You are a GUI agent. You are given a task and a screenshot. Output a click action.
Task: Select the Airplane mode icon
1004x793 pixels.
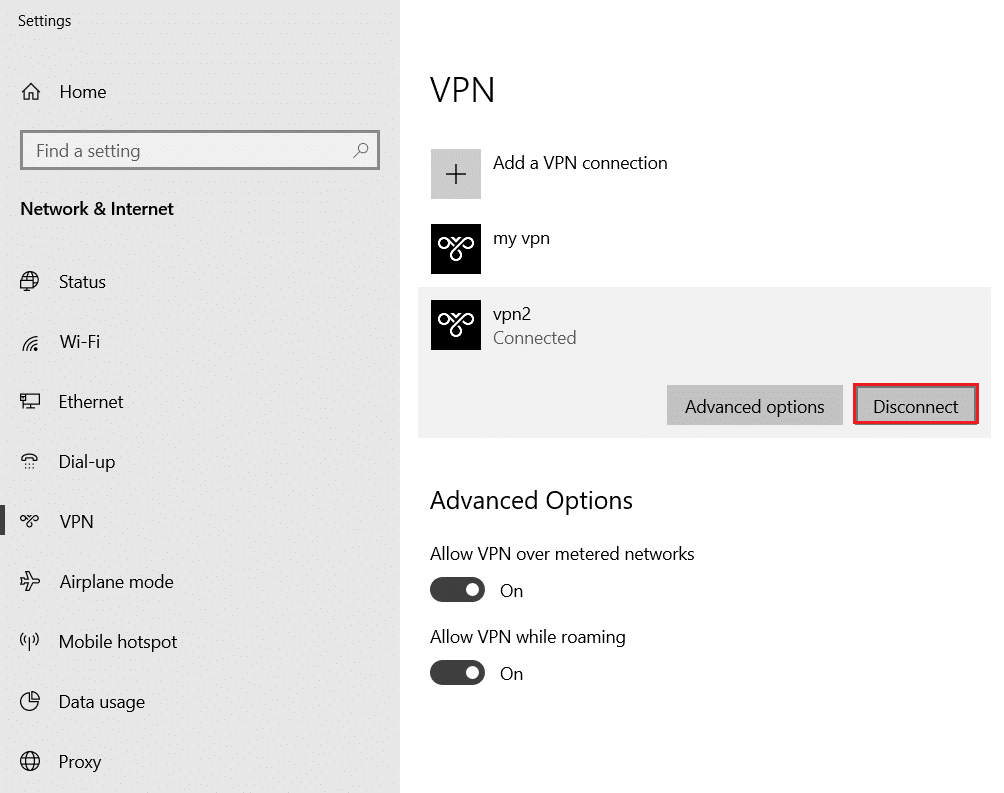click(31, 581)
